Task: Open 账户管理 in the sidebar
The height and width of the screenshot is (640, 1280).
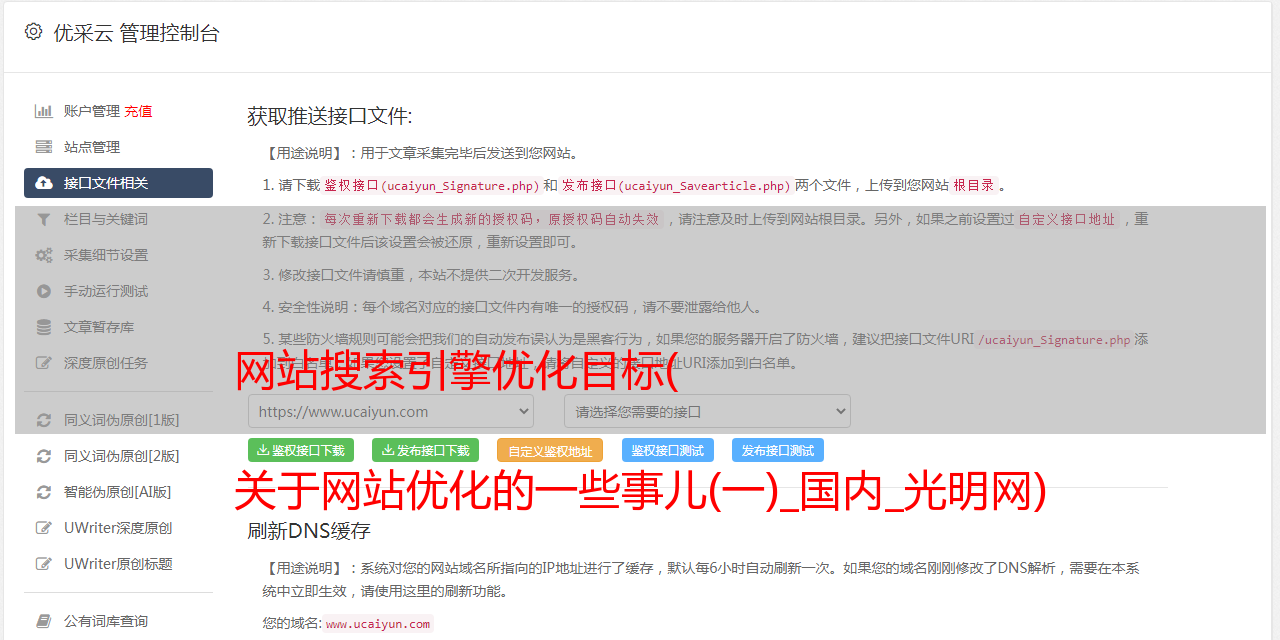Action: click(x=92, y=111)
